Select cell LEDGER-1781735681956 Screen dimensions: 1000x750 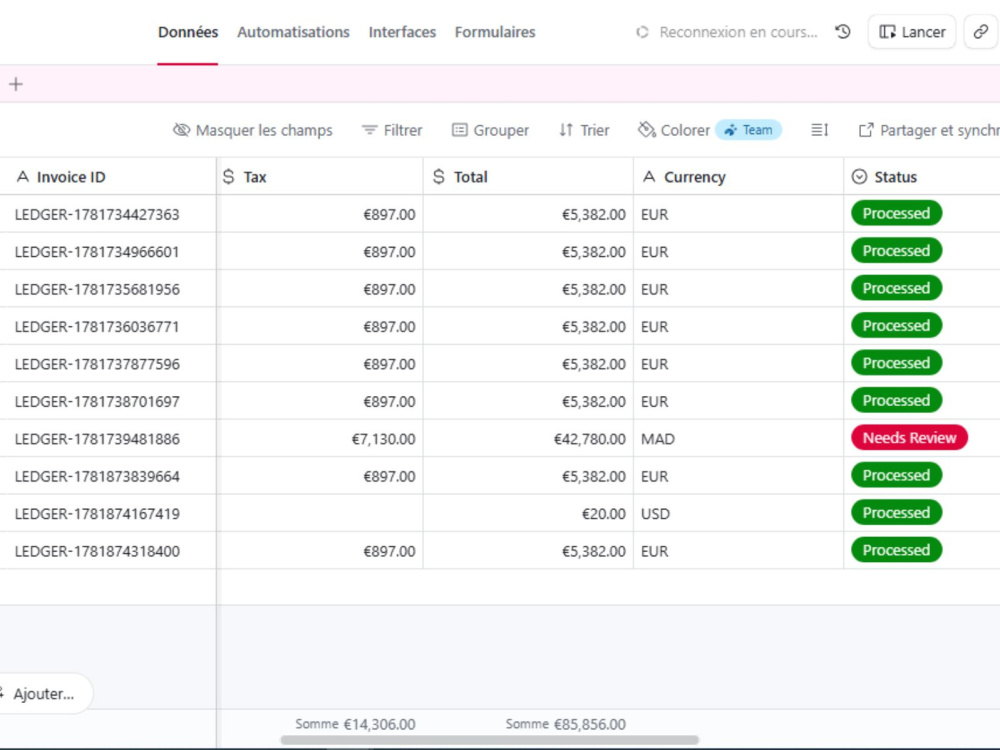click(x=108, y=289)
